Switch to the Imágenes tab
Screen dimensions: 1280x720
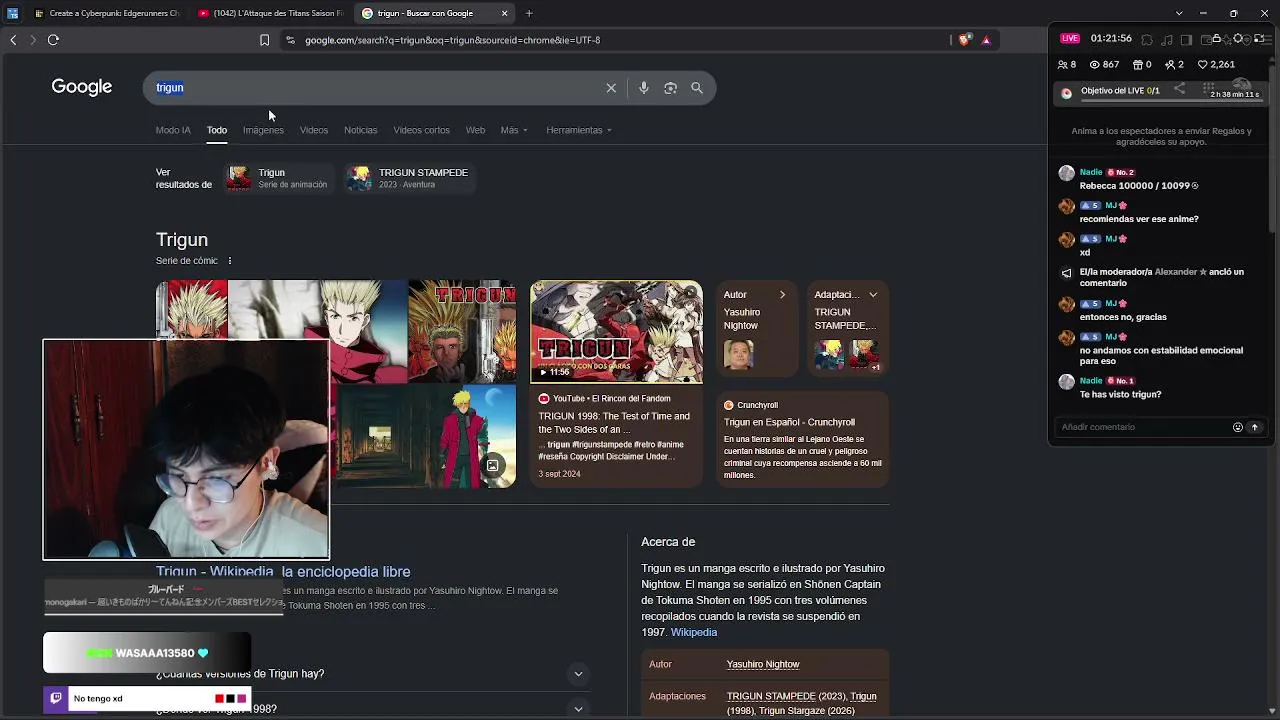pyautogui.click(x=263, y=130)
